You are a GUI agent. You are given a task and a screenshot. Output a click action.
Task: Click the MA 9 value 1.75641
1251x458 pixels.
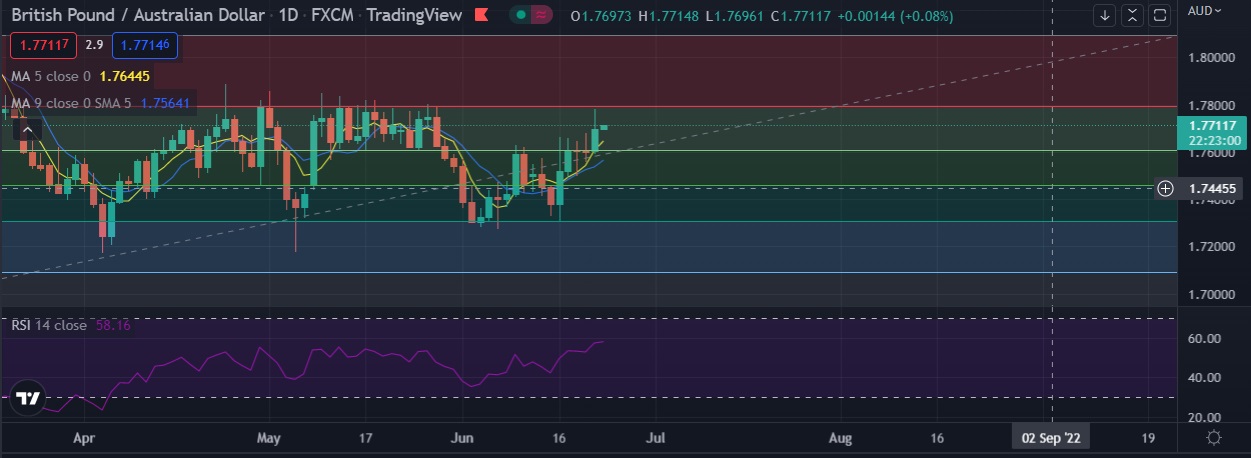(x=166, y=103)
